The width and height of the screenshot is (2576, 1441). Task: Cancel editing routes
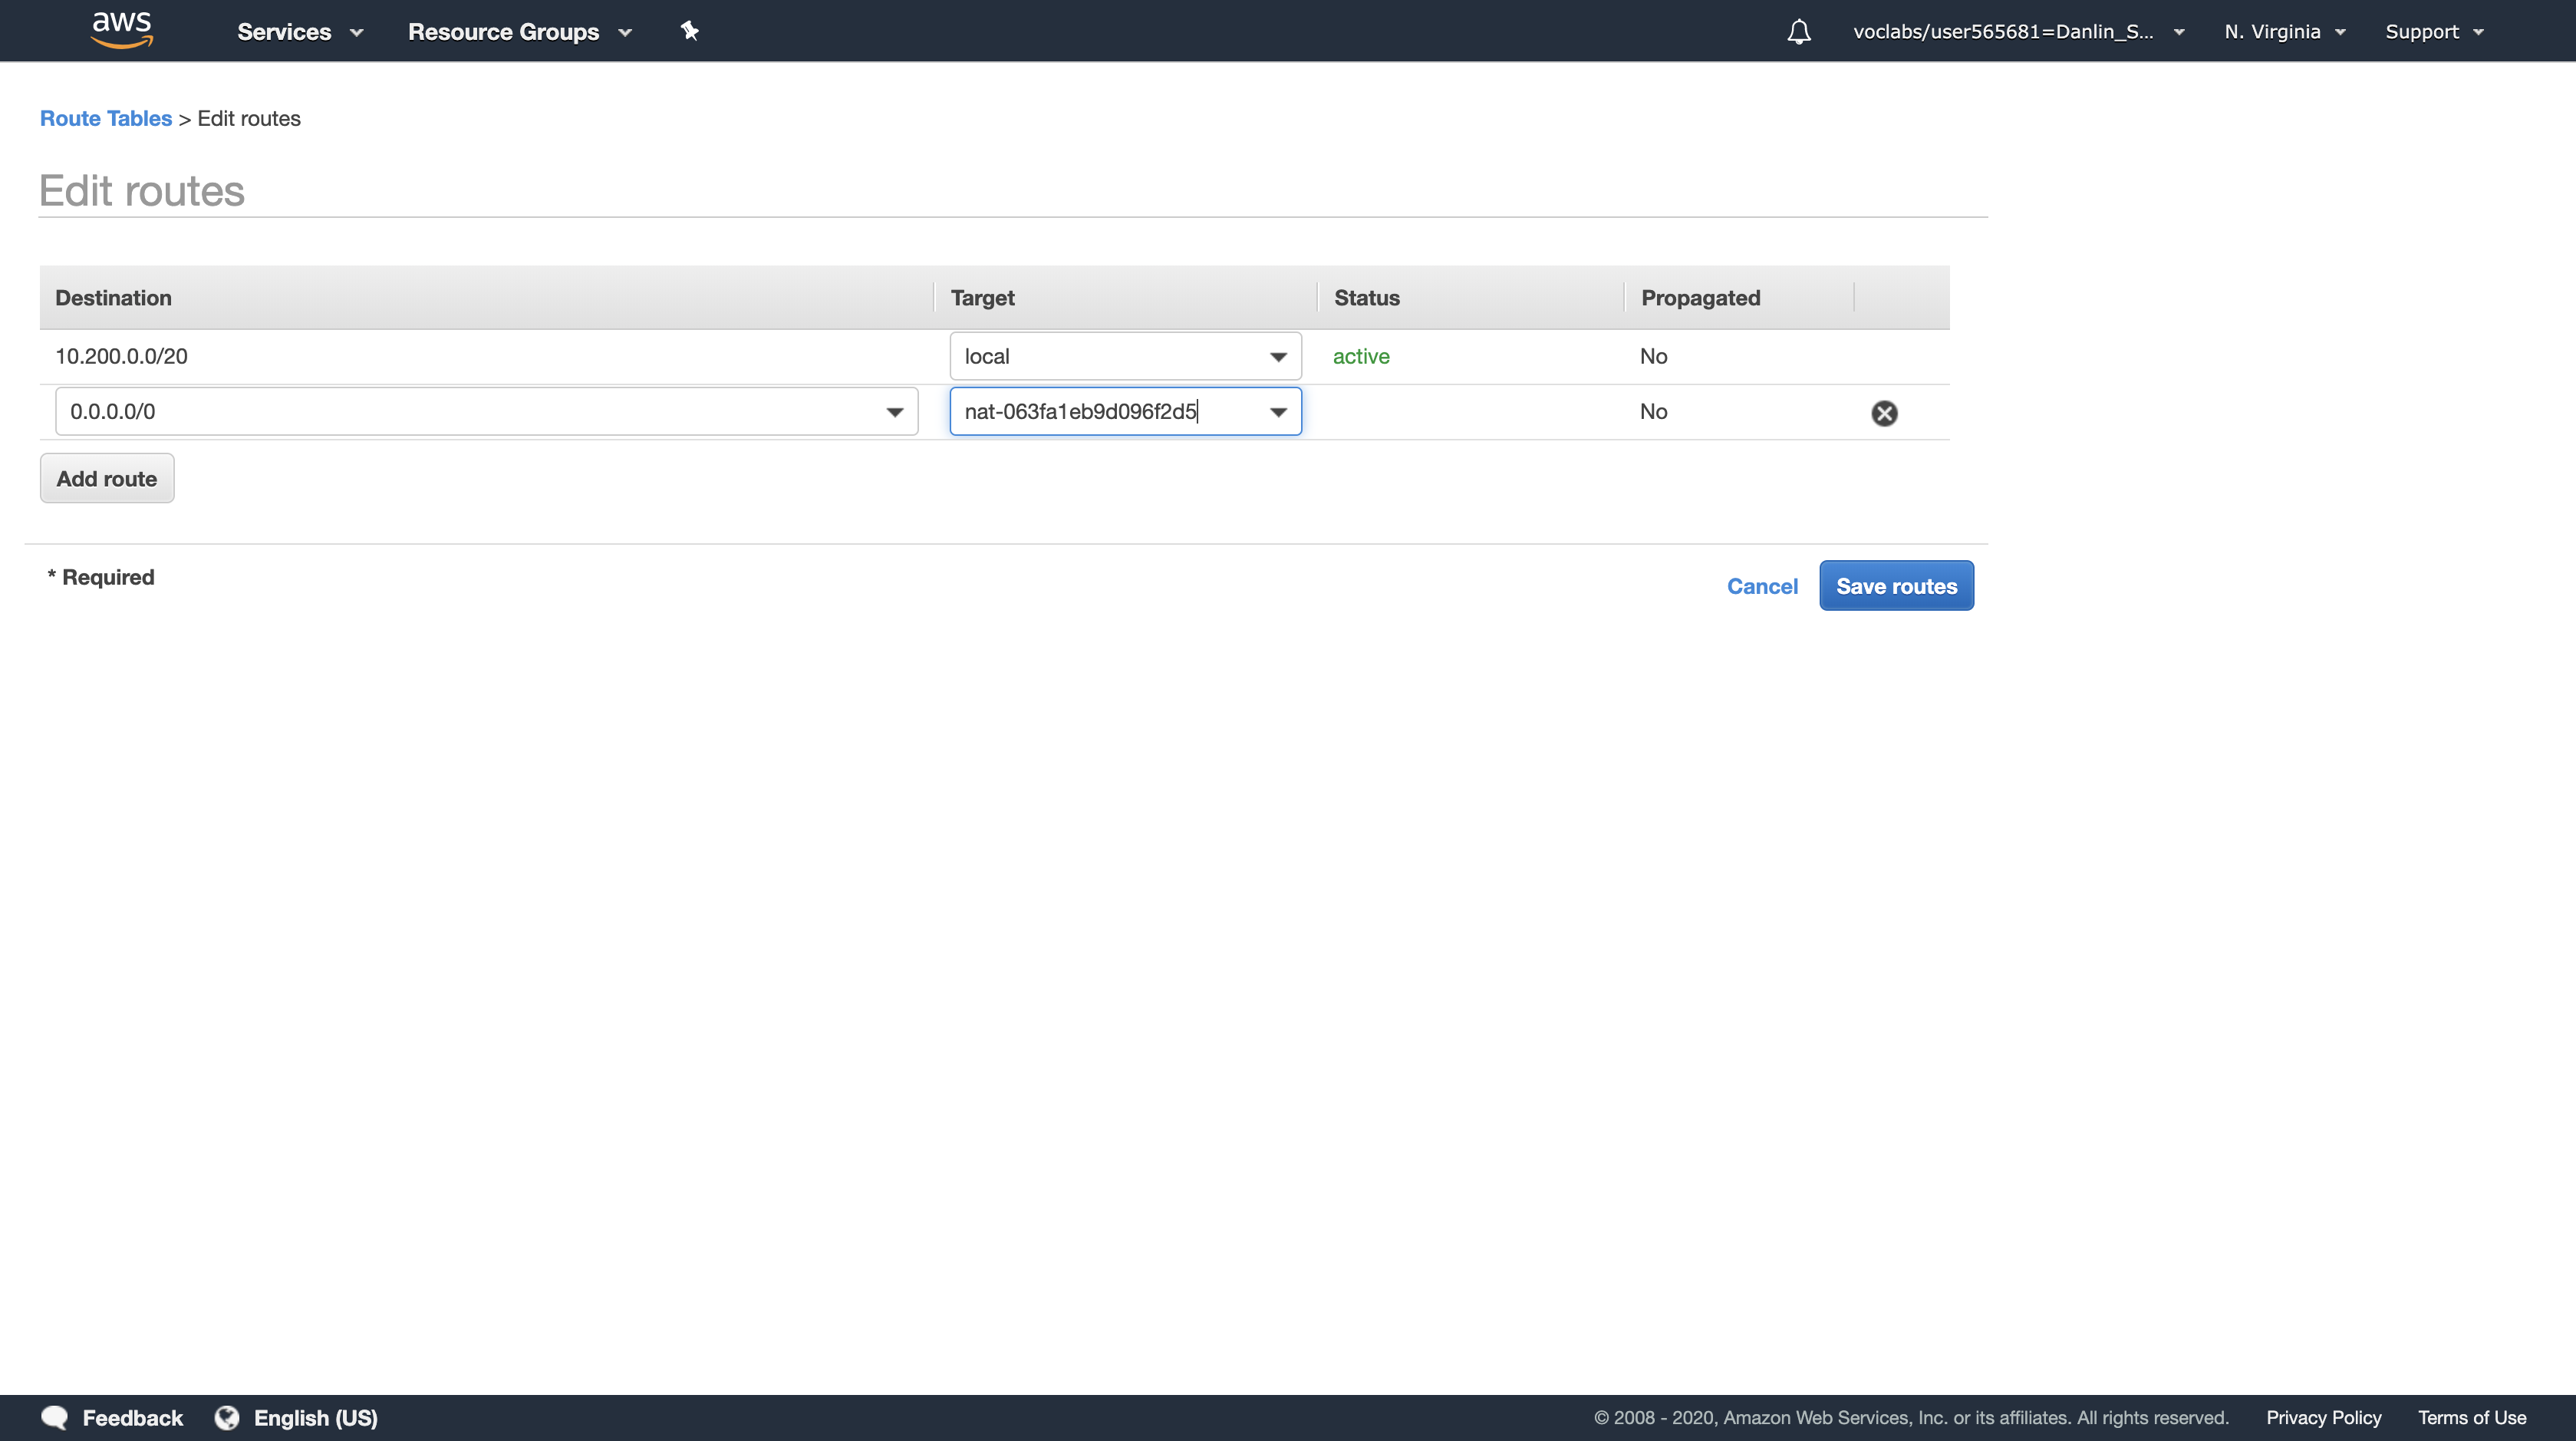point(1761,586)
